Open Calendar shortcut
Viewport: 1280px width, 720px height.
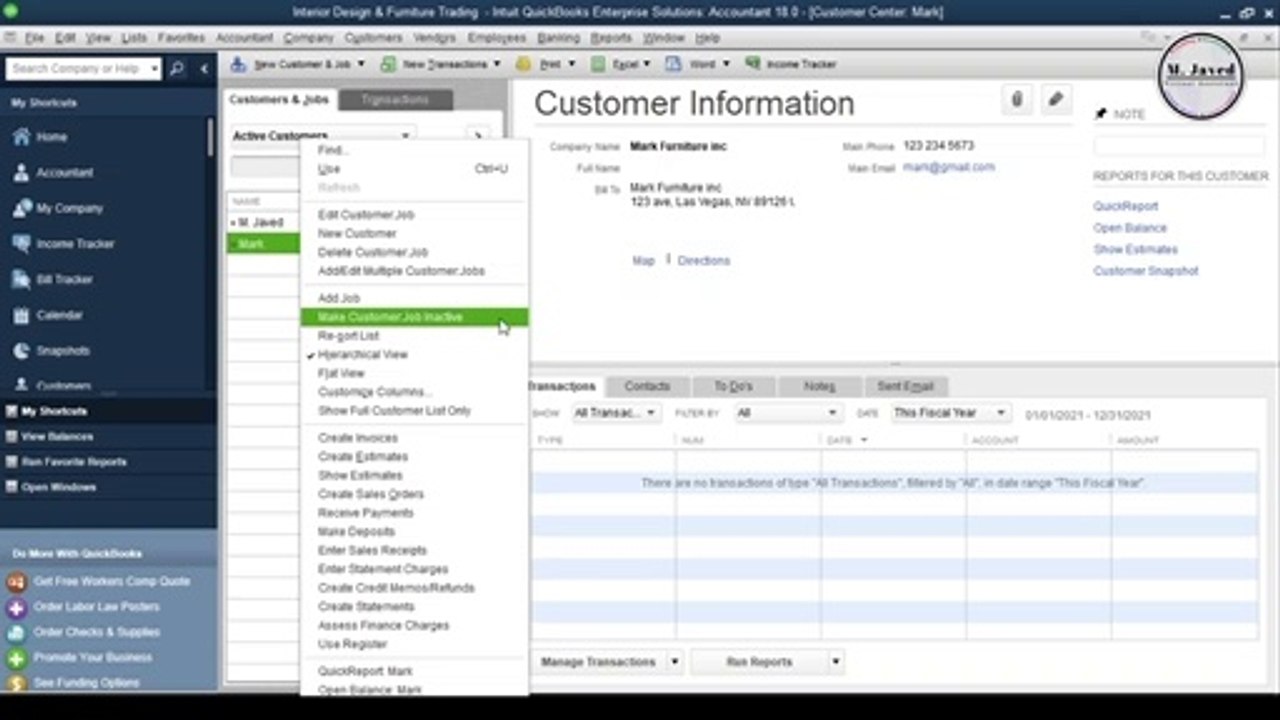(x=59, y=315)
